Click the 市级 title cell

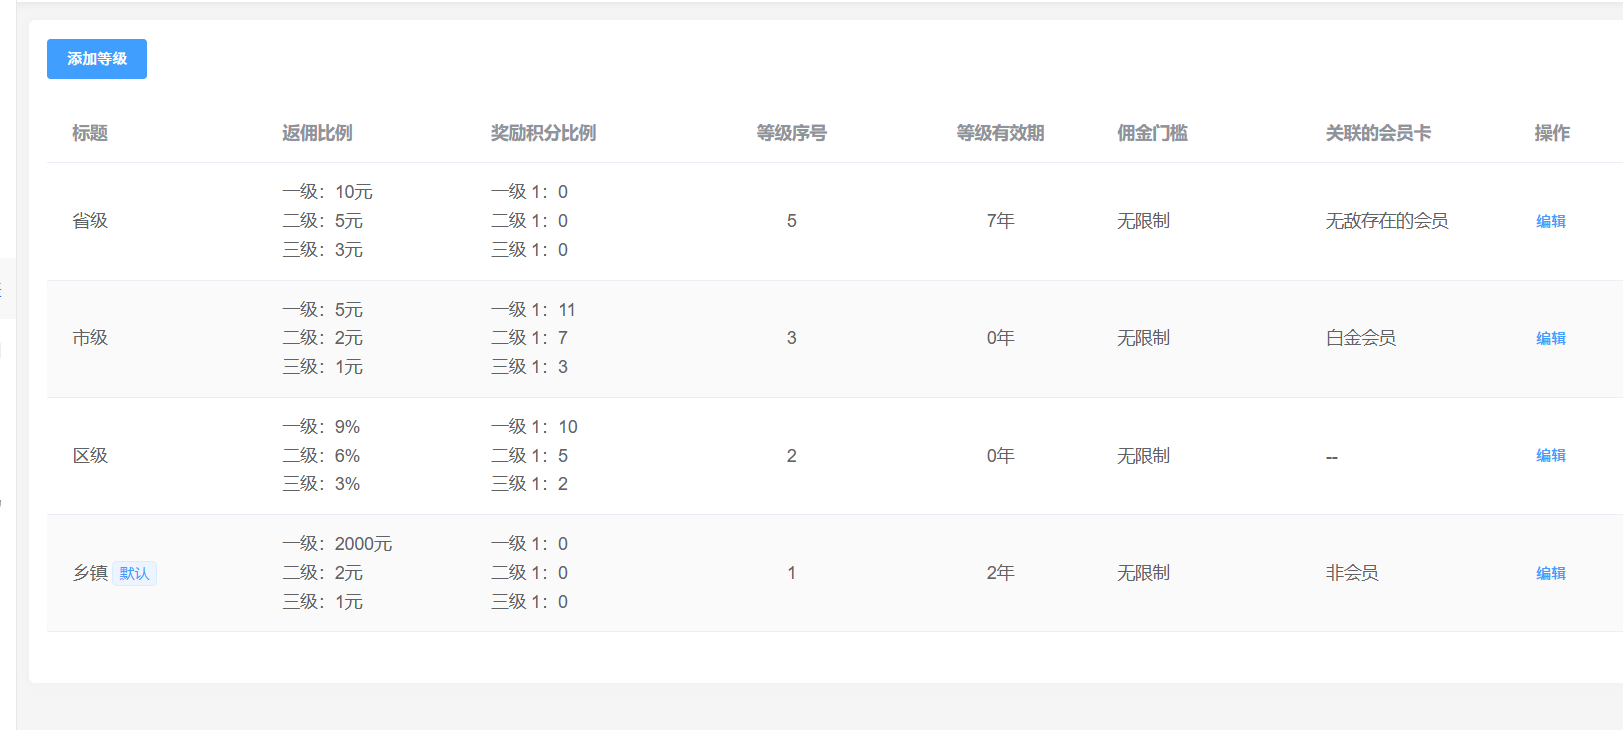click(x=90, y=338)
